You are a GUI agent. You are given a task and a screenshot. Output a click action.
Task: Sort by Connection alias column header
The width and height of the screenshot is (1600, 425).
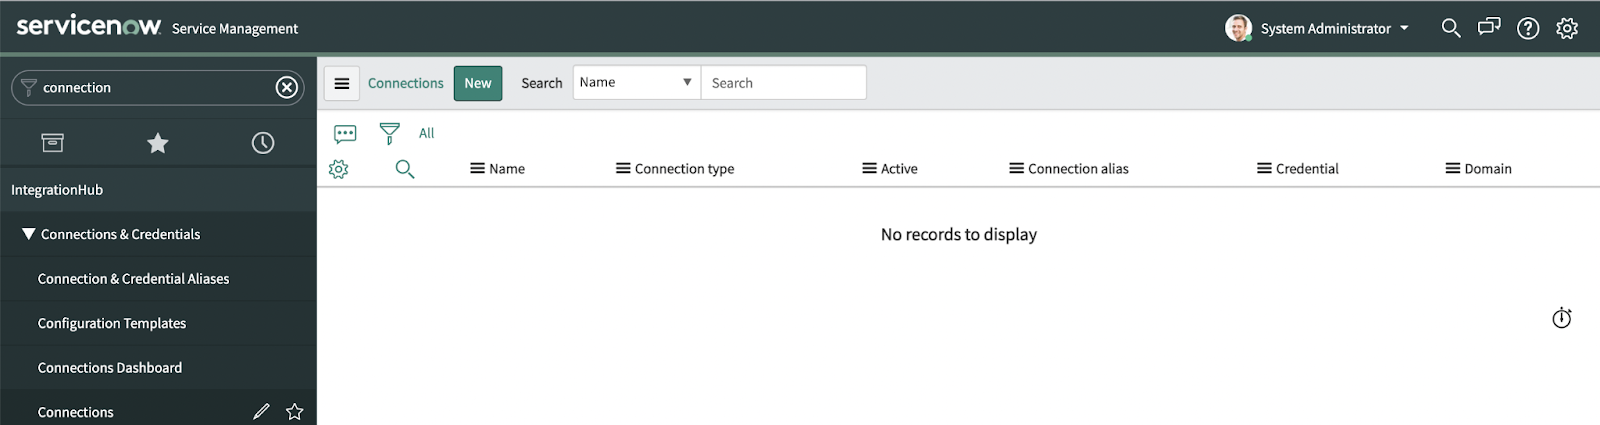tap(1078, 169)
